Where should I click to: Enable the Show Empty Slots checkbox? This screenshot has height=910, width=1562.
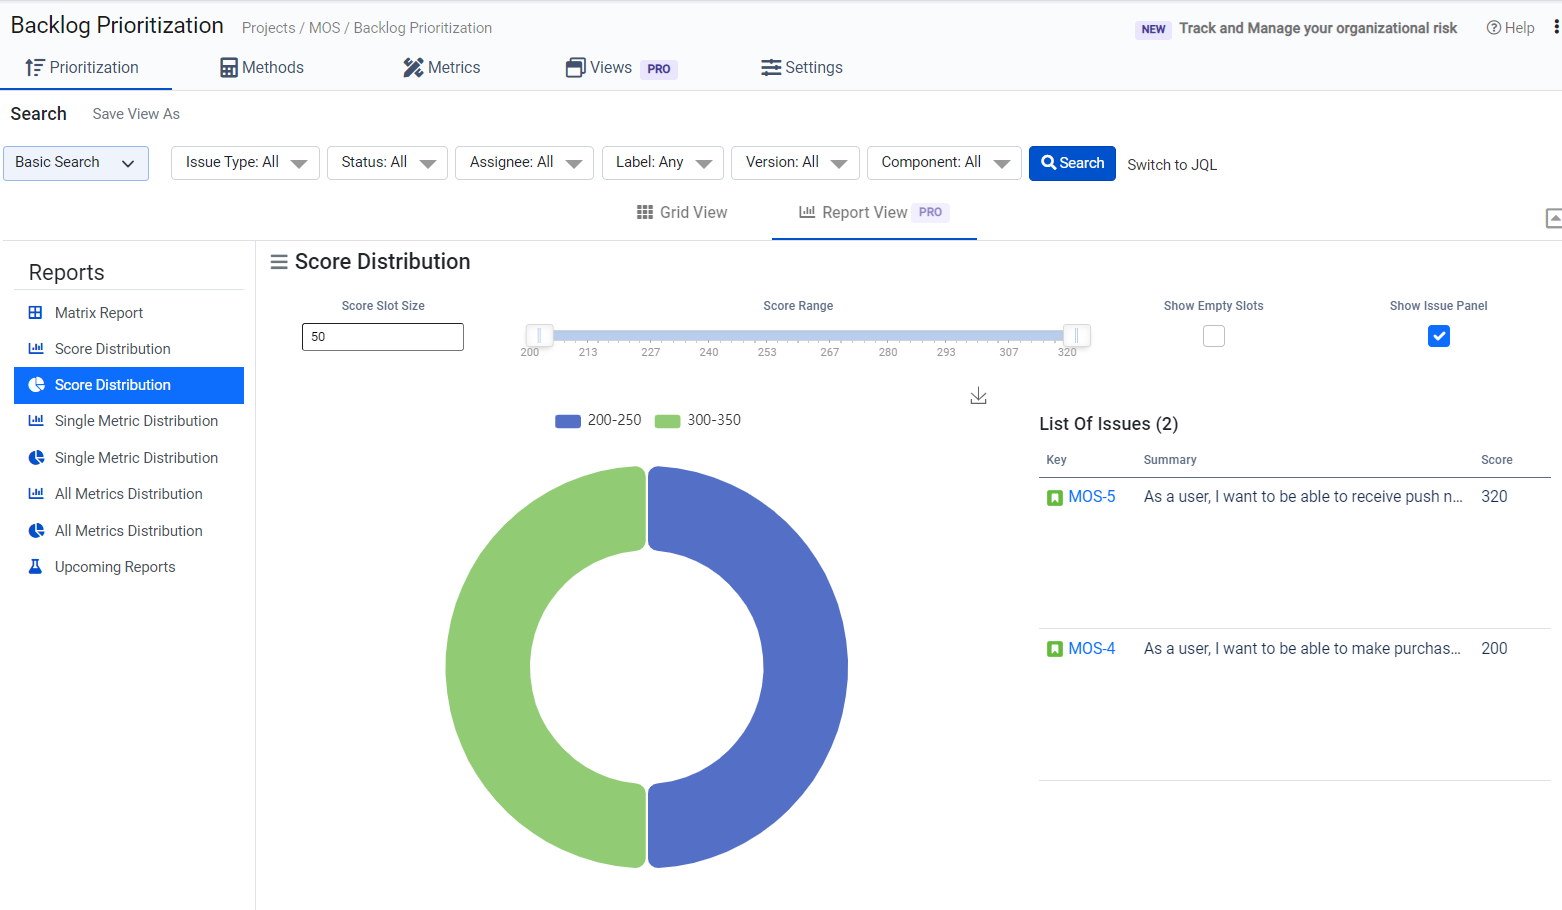1213,337
